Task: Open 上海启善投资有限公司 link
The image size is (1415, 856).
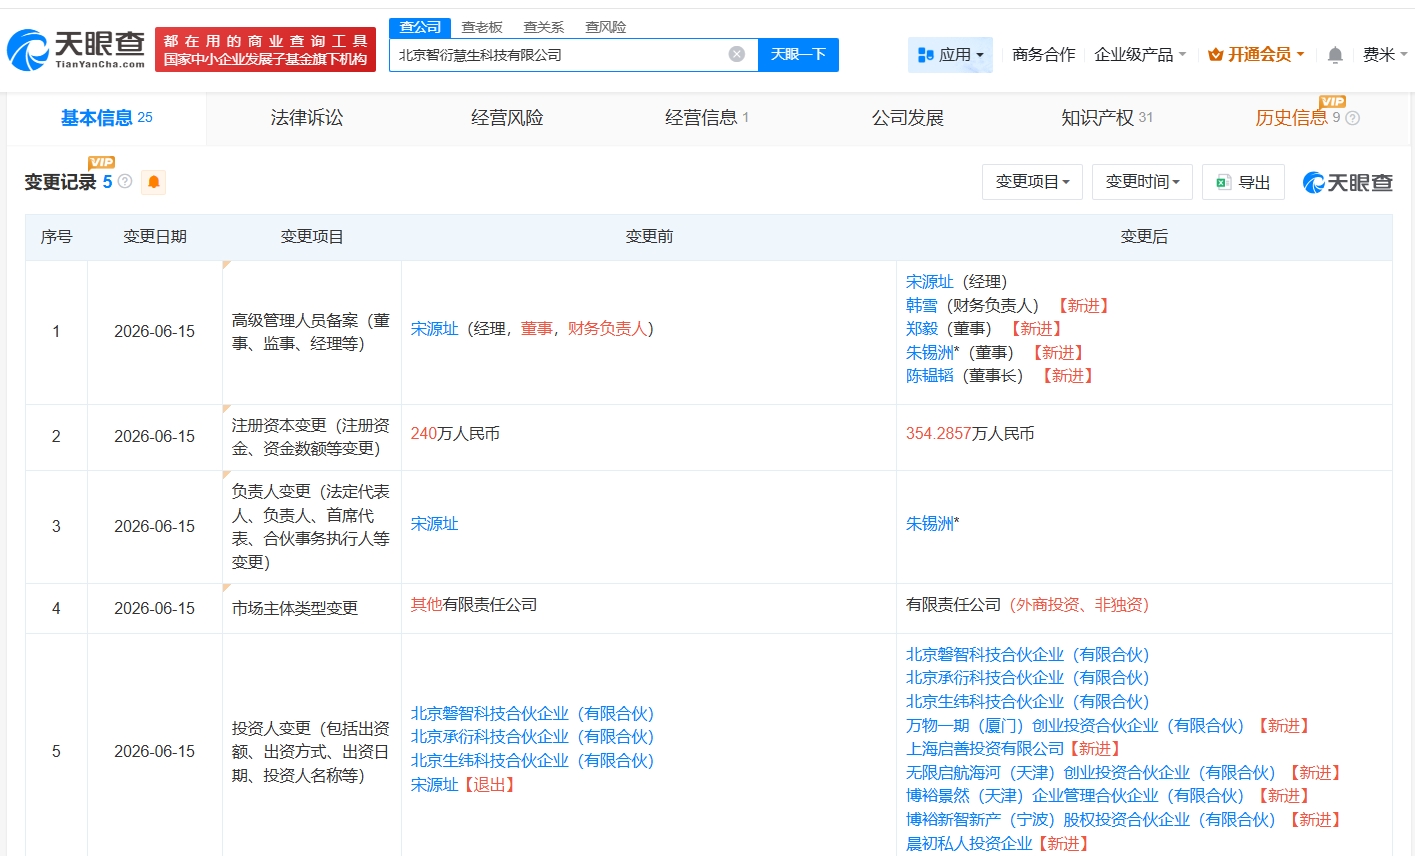Action: 985,749
